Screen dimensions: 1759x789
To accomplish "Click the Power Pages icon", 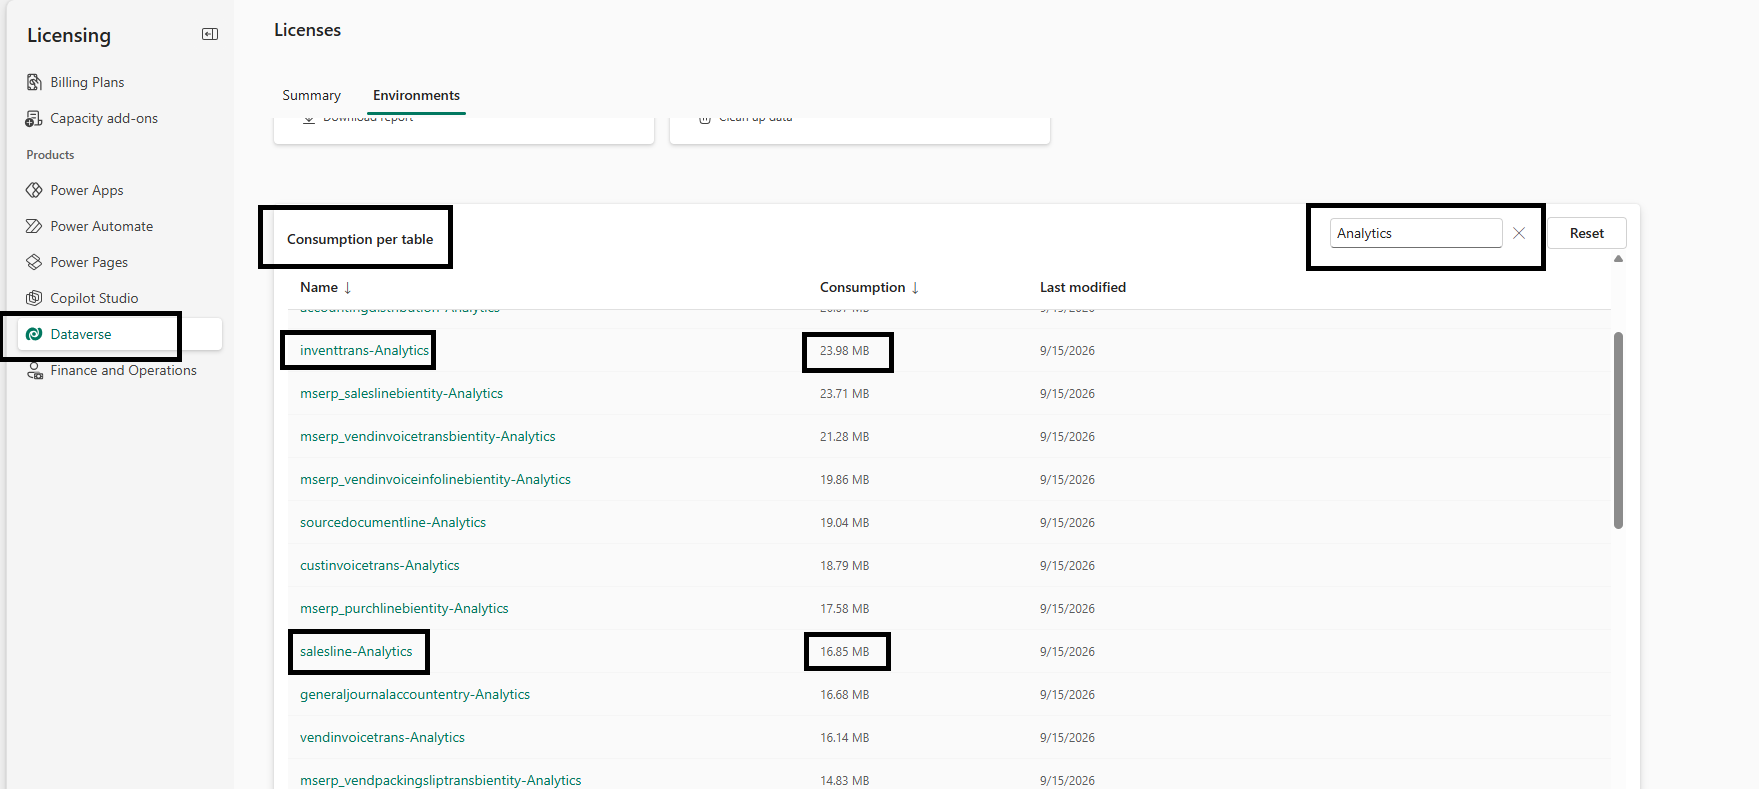I will click(x=34, y=262).
